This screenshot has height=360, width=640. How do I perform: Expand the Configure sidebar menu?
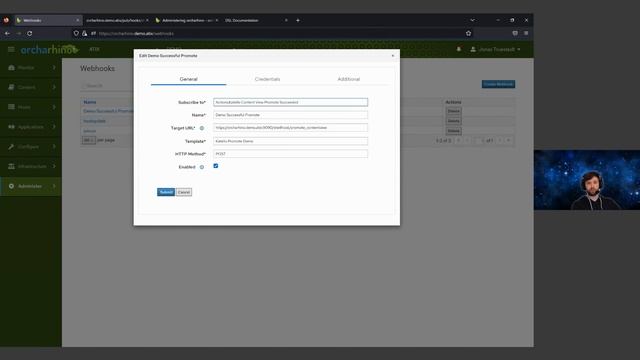(31, 147)
